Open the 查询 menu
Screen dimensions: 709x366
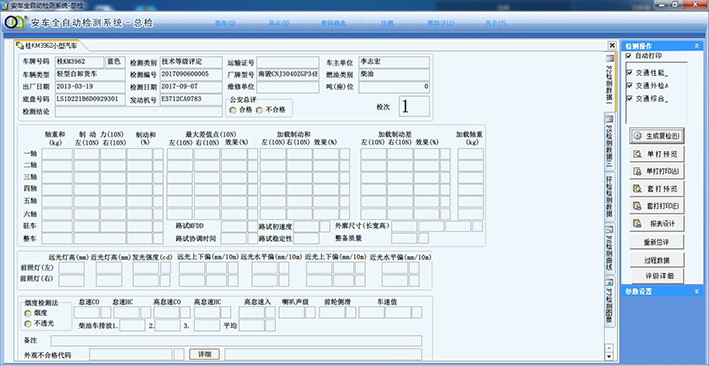pyautogui.click(x=225, y=23)
